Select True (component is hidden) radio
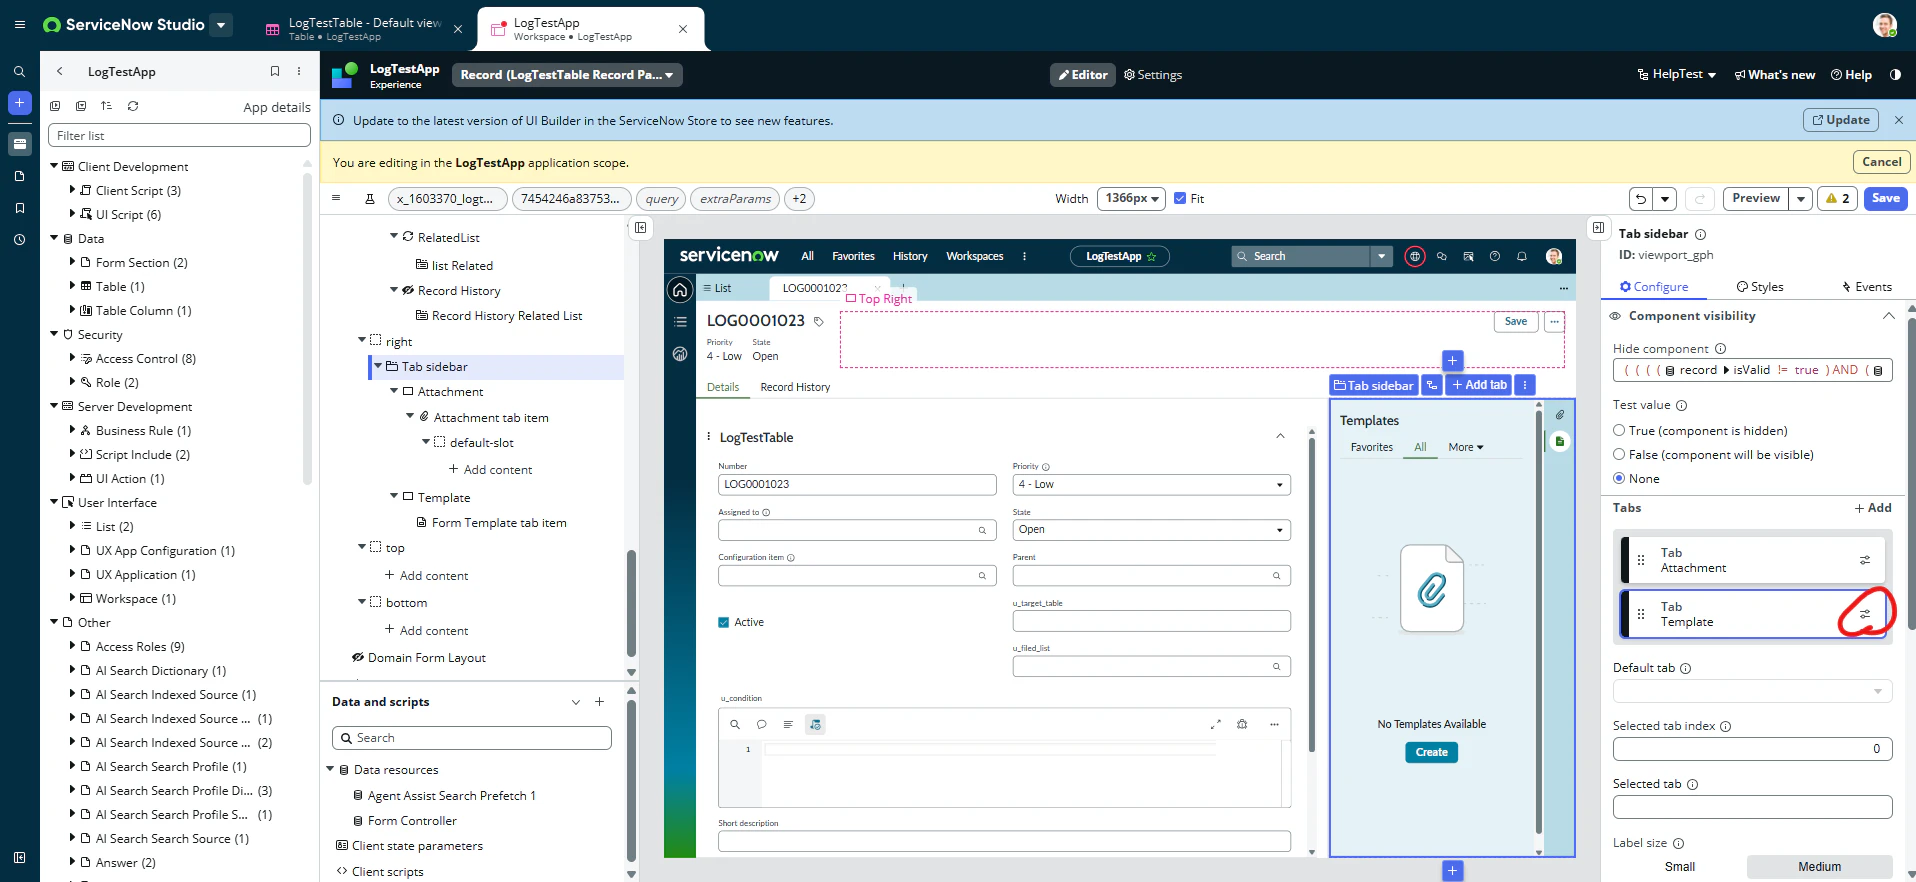The width and height of the screenshot is (1916, 882). coord(1619,431)
